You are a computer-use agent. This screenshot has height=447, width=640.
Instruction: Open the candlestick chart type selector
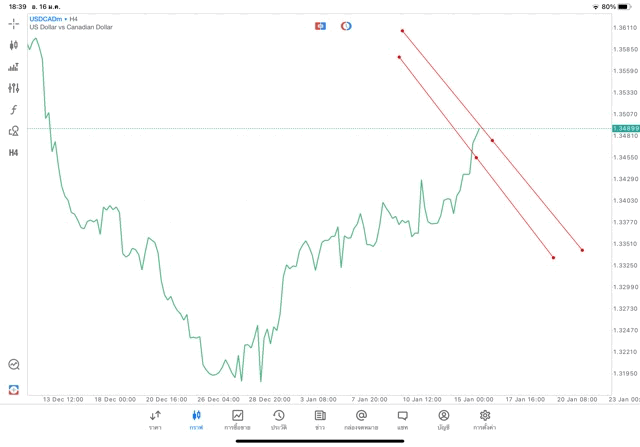pyautogui.click(x=13, y=45)
